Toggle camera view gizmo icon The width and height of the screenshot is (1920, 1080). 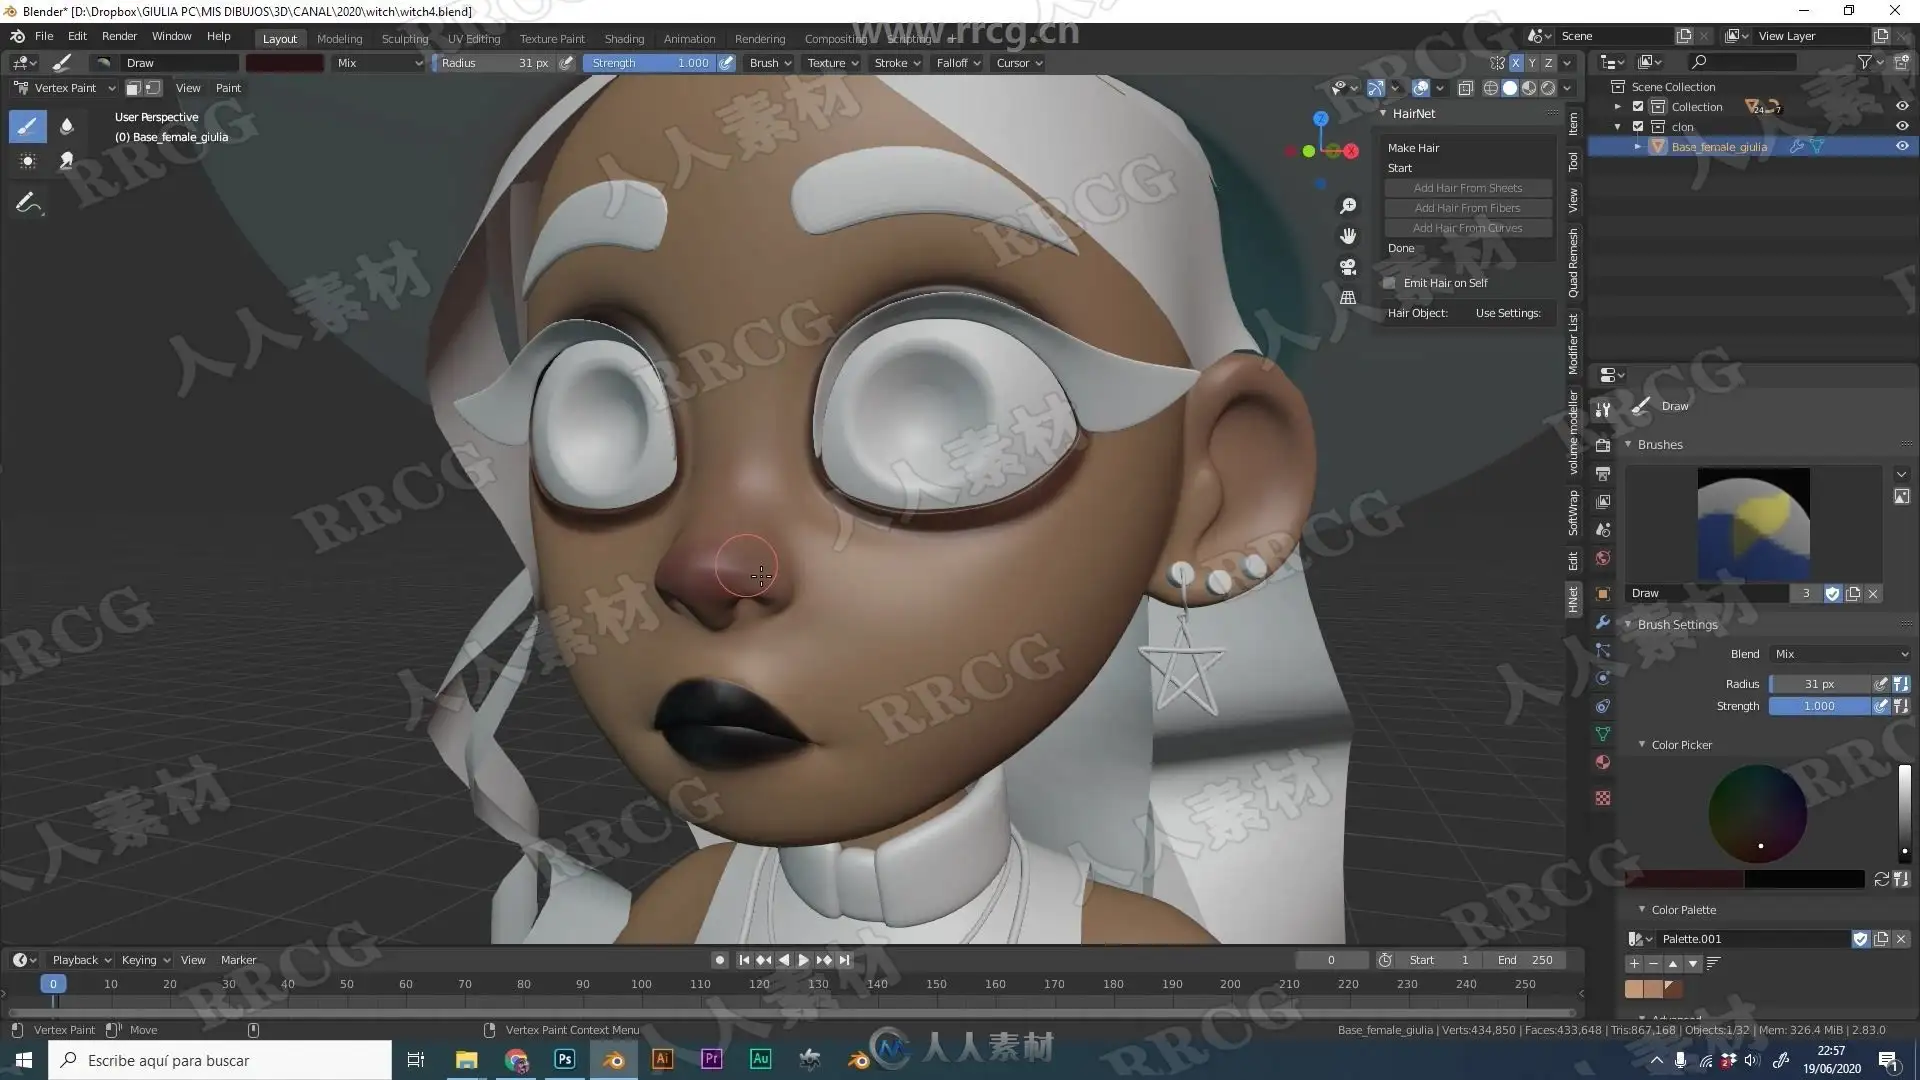click(1348, 267)
